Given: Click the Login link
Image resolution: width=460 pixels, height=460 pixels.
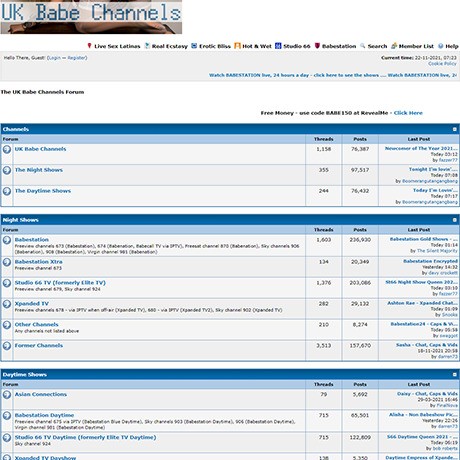Looking at the screenshot, I should pos(54,58).
